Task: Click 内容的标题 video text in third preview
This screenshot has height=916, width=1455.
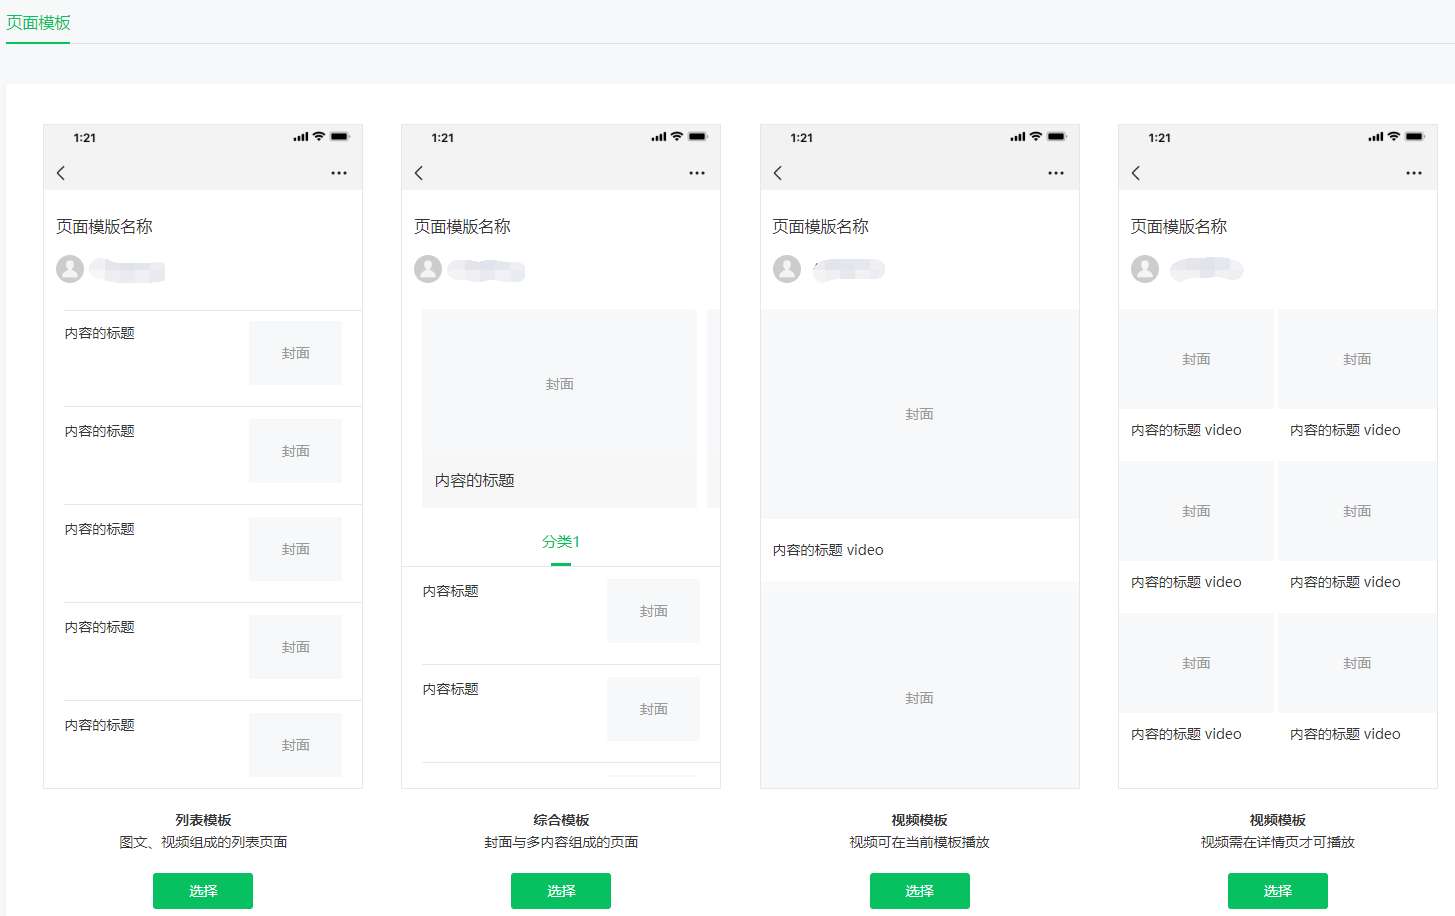Action: click(x=828, y=550)
